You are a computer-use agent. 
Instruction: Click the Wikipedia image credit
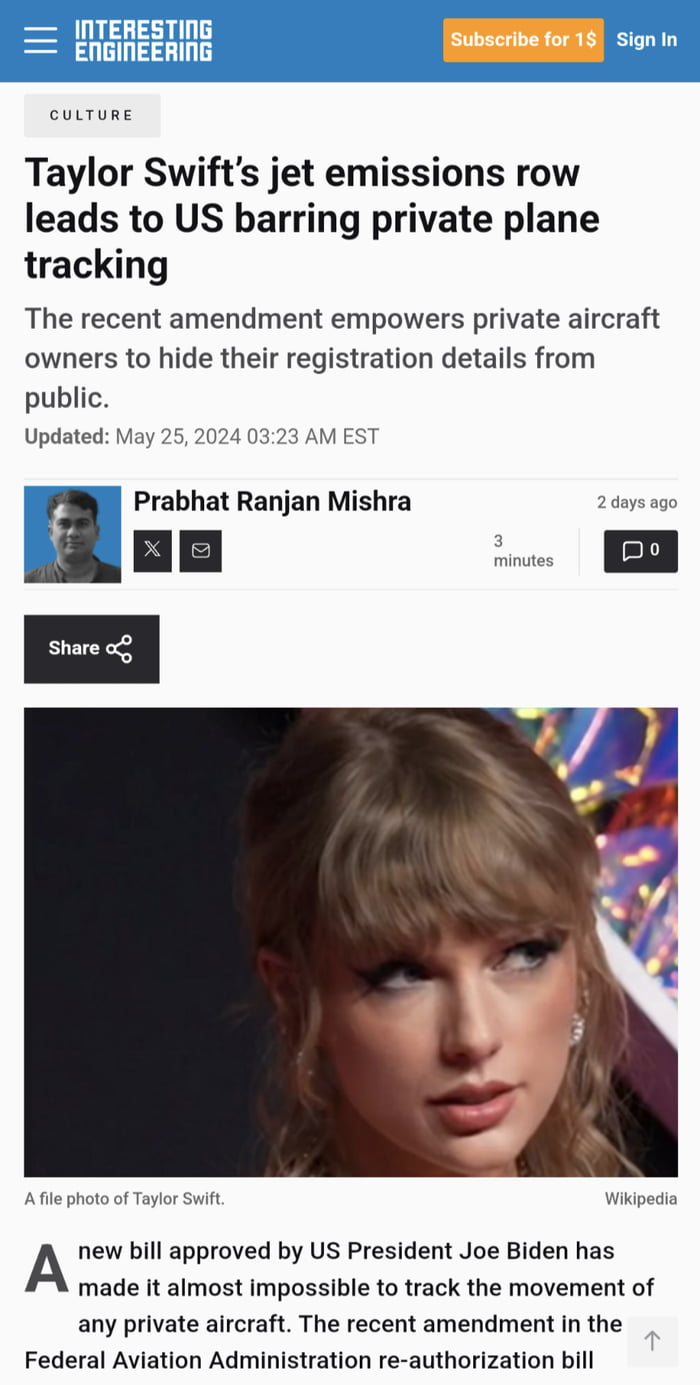tap(641, 1198)
